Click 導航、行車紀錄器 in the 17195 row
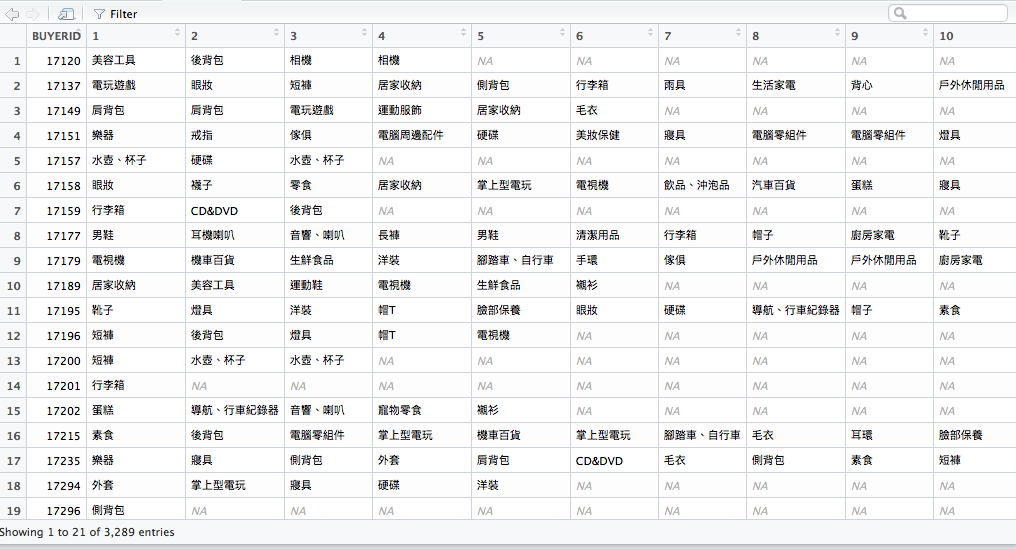This screenshot has height=549, width=1016. 796,310
